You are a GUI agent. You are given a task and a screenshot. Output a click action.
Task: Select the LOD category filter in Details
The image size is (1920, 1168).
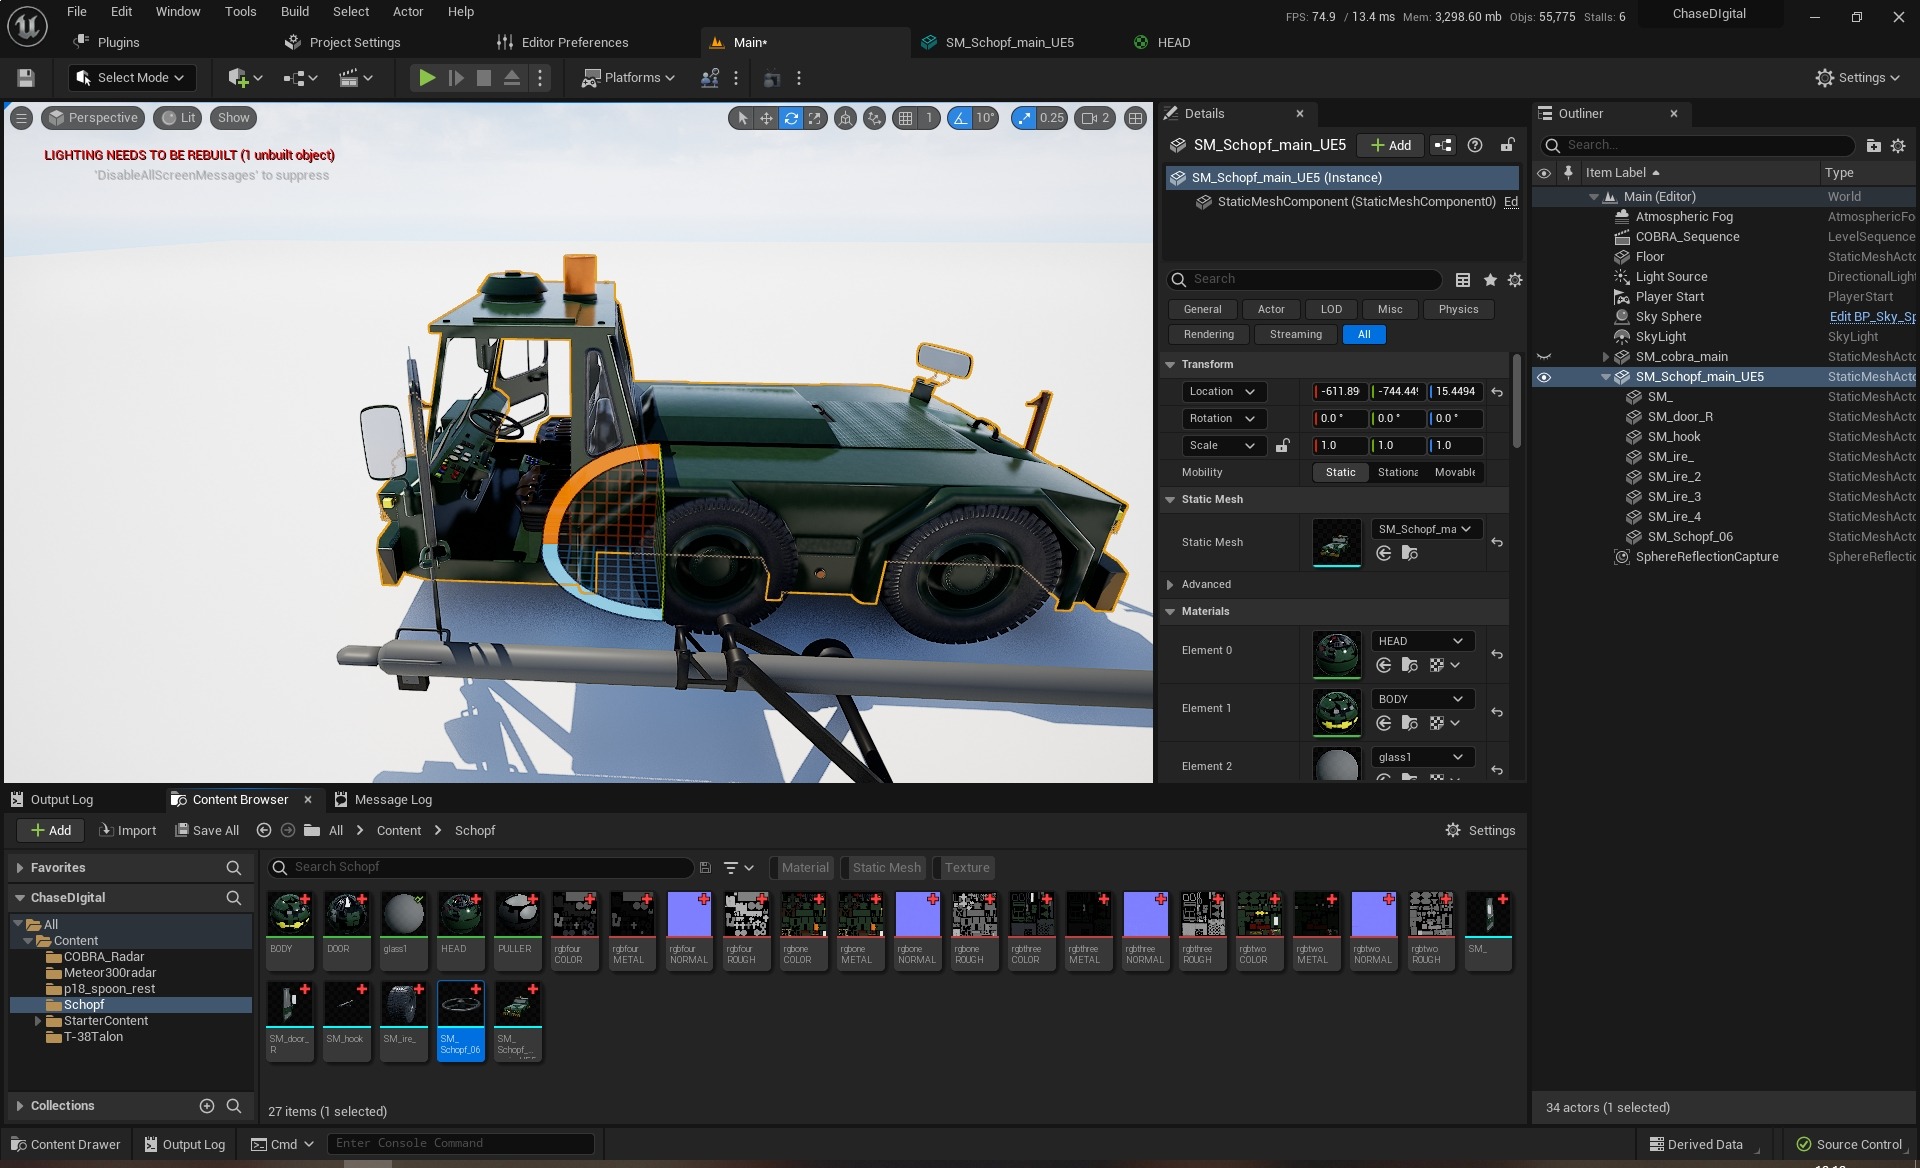point(1331,310)
